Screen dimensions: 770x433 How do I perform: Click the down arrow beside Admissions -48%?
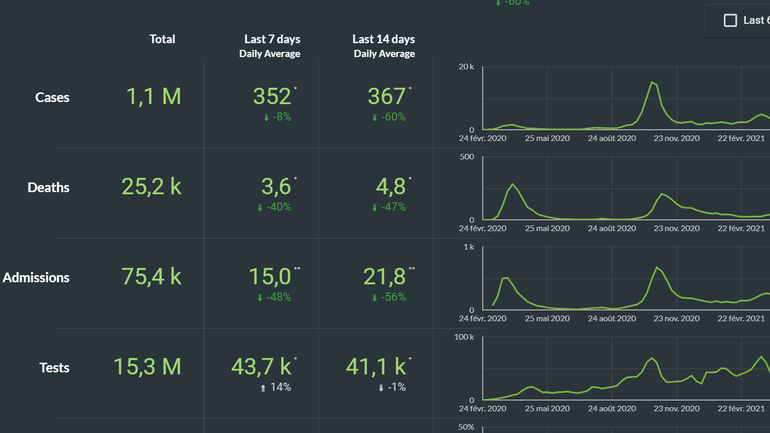[261, 297]
